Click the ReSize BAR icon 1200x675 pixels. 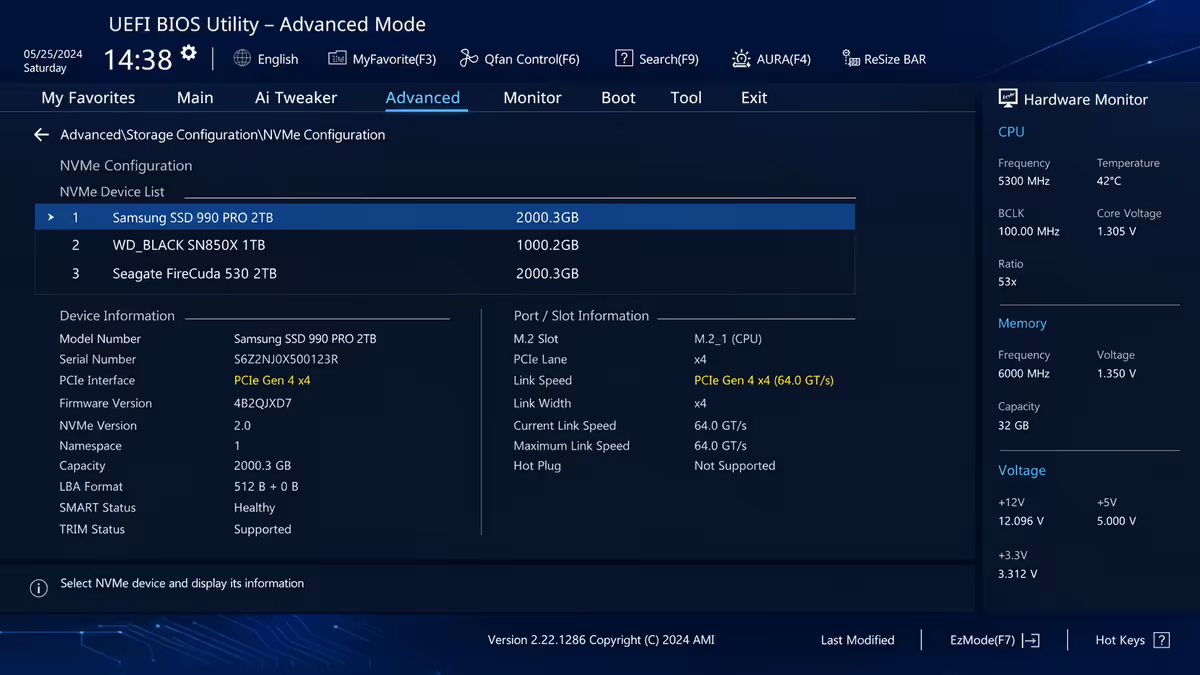(850, 58)
